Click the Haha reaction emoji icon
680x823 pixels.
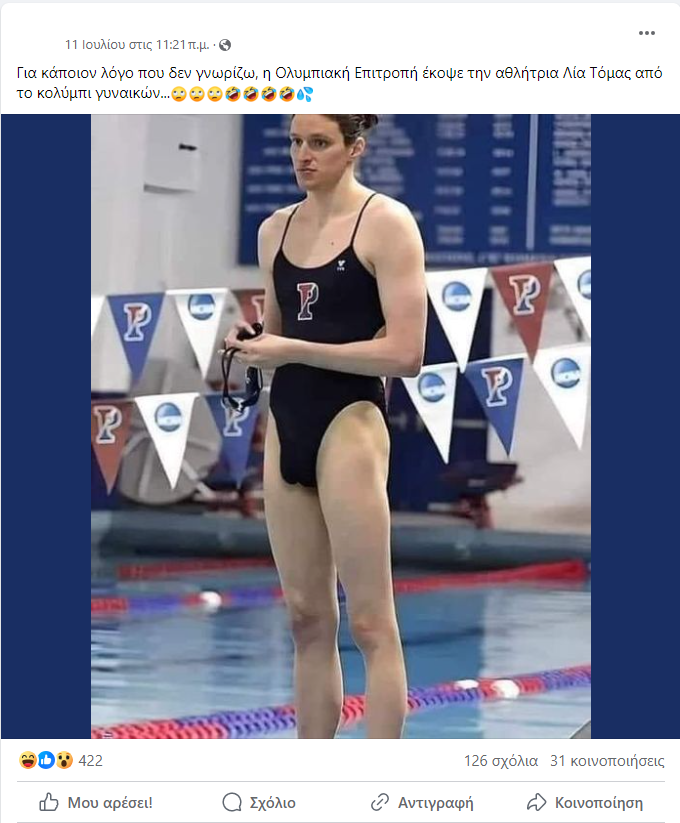28,760
